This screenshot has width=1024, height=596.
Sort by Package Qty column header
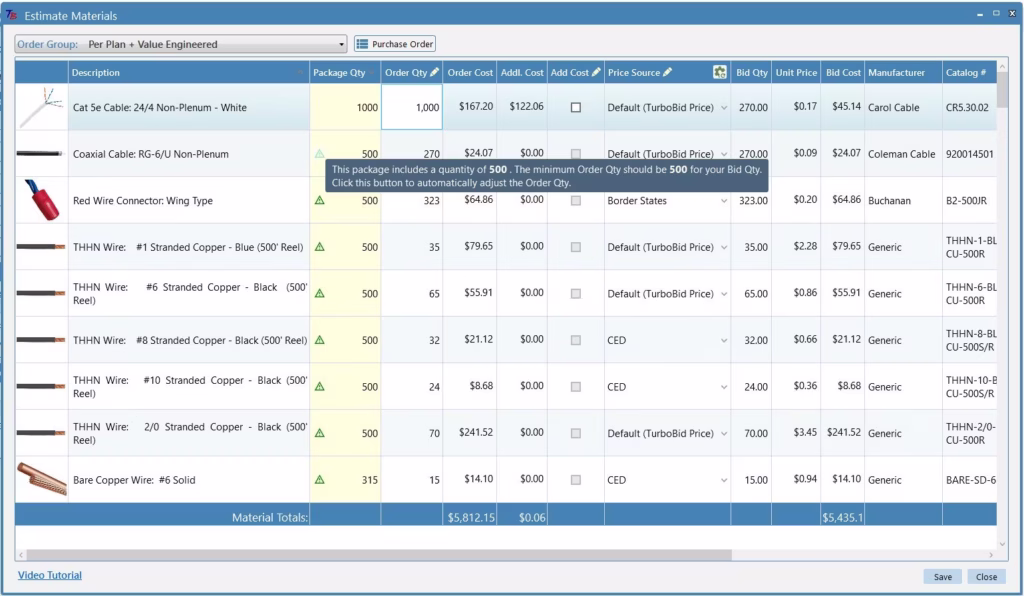click(345, 72)
